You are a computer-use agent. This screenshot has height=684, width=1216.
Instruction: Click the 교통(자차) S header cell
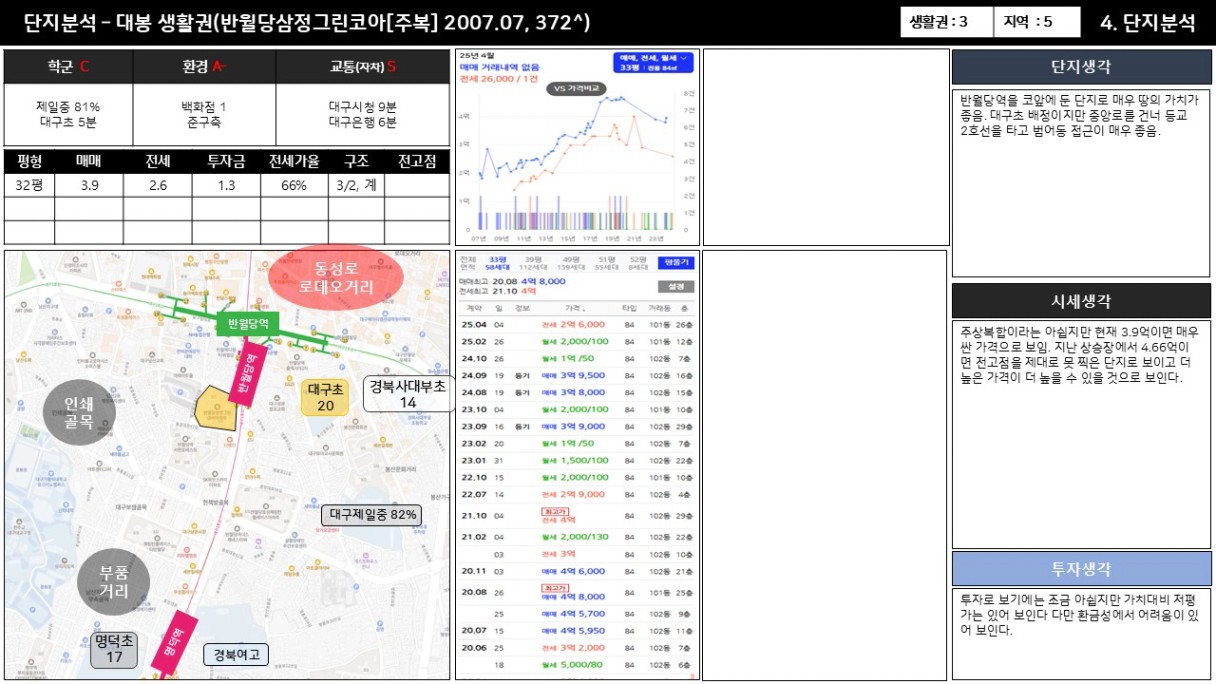363,67
